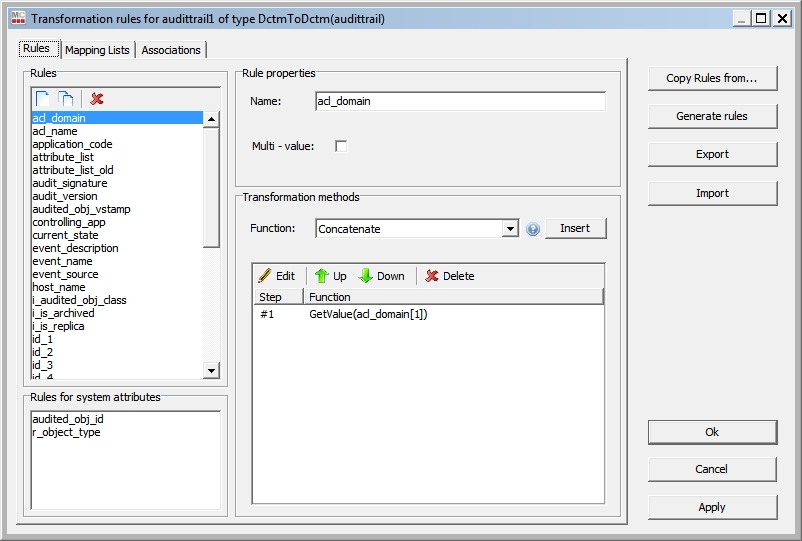Viewport: 802px width, 541px height.
Task: Select the r_object_type system attribute rule
Action: click(66, 432)
